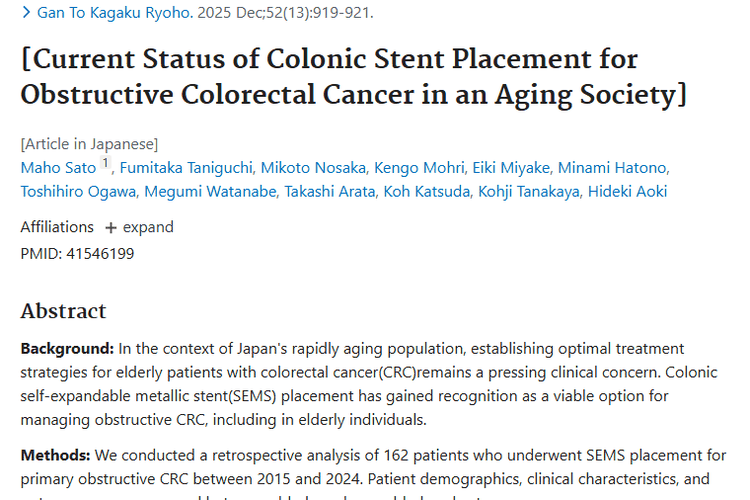750x500 pixels.
Task: Click the Abstract section heading
Action: pos(63,311)
